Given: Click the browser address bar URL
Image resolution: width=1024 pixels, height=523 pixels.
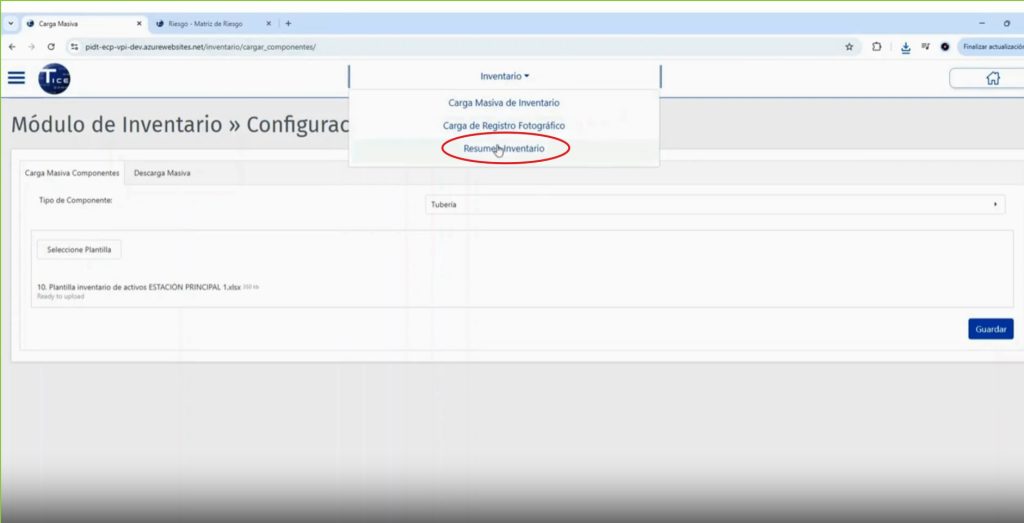Looking at the screenshot, I should (200, 46).
